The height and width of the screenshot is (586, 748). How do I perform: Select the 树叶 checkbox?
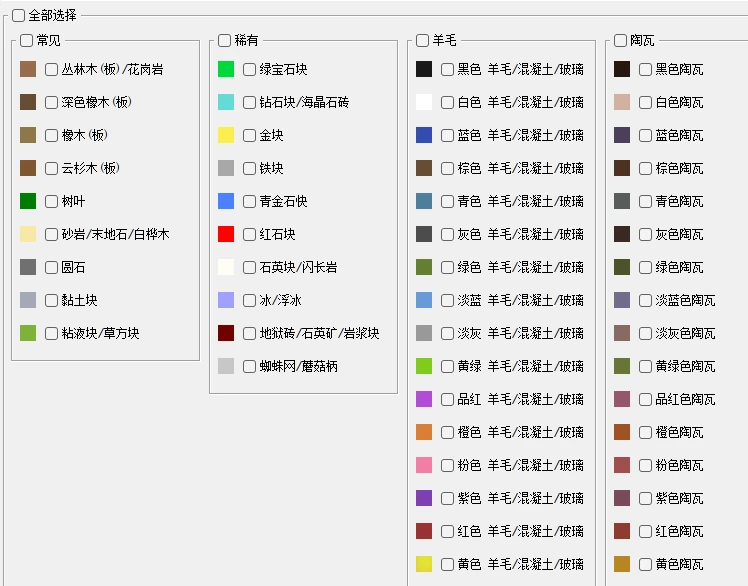tap(52, 201)
